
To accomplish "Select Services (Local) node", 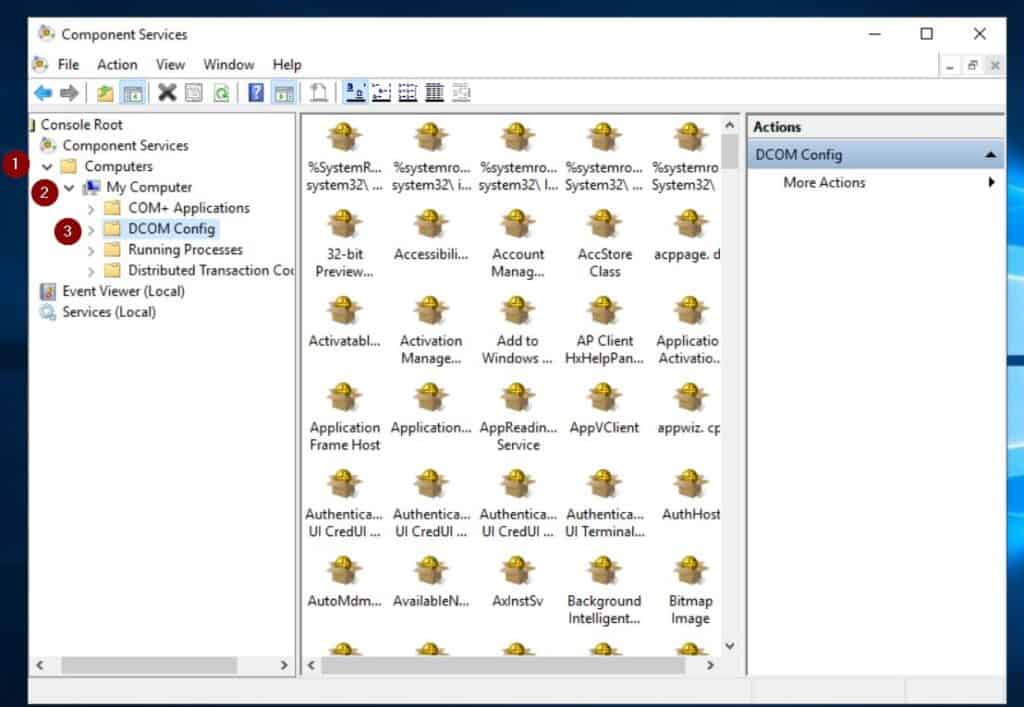I will click(108, 312).
